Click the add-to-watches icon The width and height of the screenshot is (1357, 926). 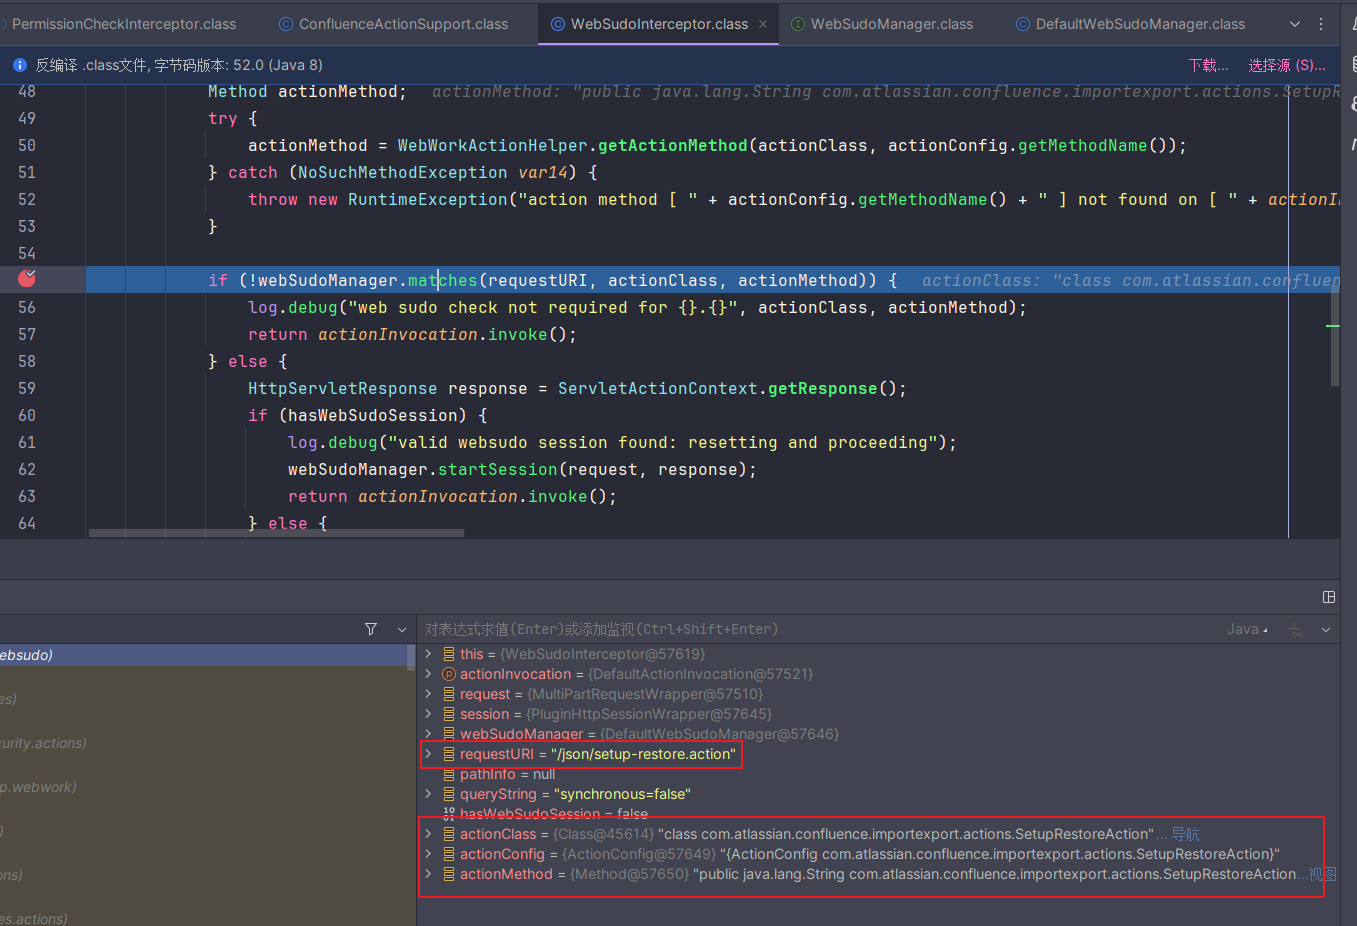click(1296, 630)
